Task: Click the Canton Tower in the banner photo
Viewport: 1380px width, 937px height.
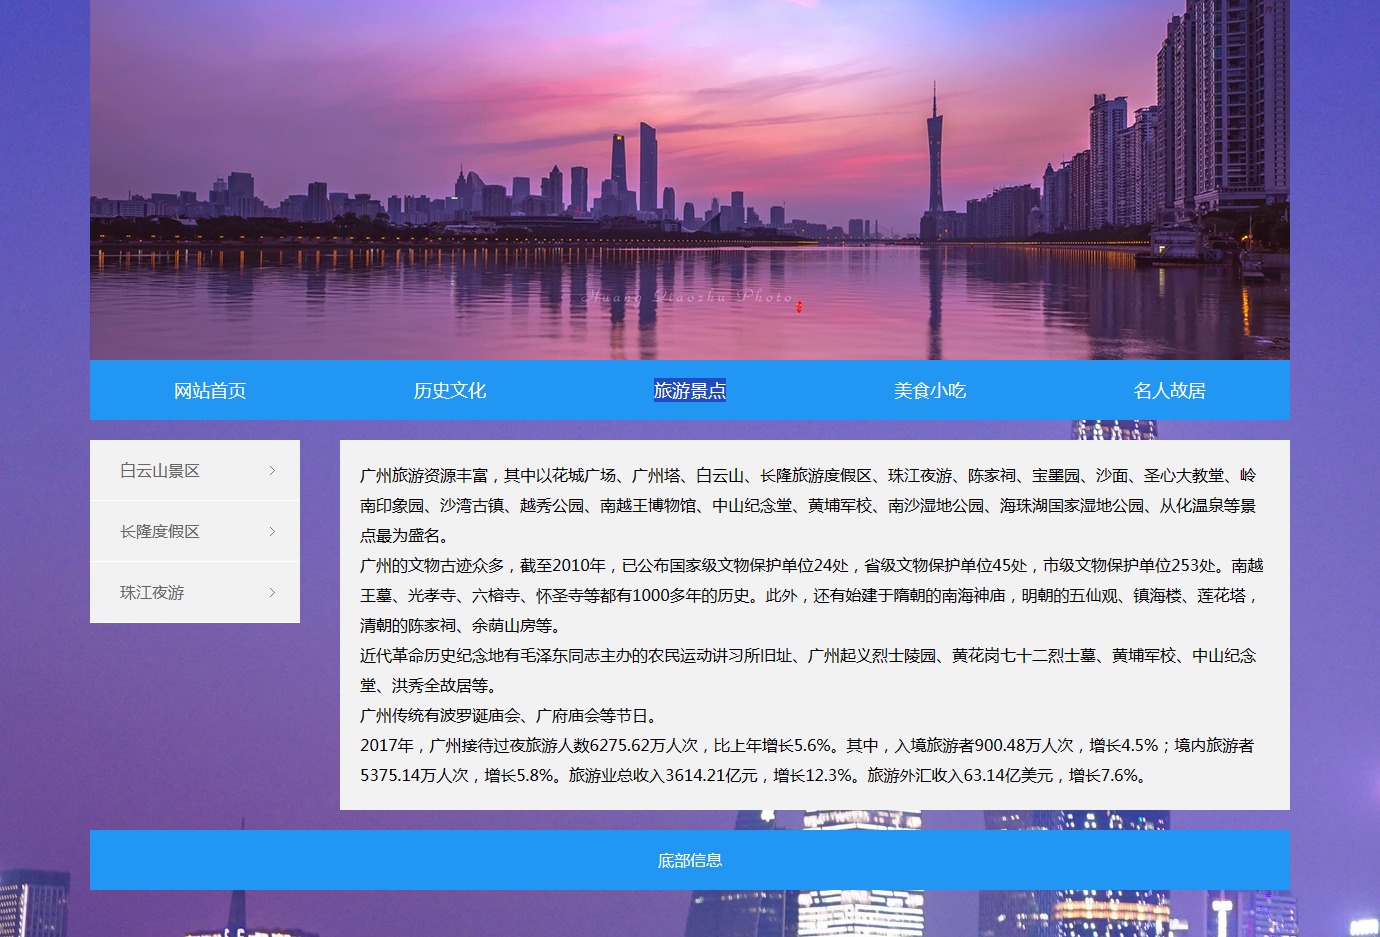Action: (935, 160)
